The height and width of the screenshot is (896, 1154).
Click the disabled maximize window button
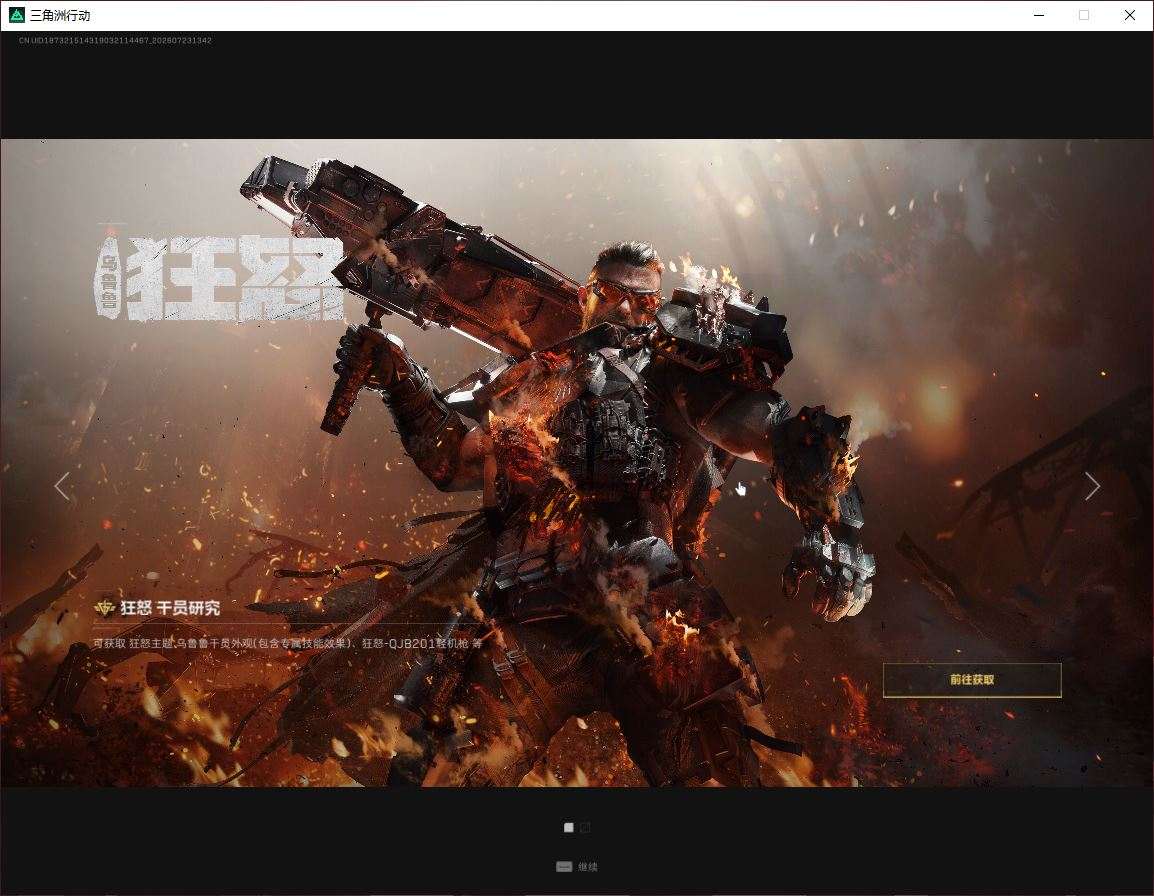pos(1083,15)
